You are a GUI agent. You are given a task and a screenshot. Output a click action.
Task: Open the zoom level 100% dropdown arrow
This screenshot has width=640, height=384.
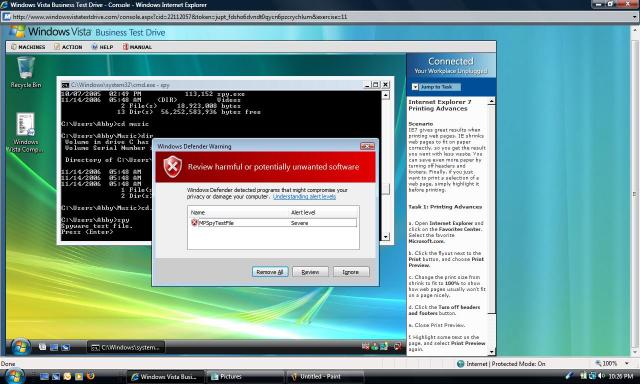(627, 363)
